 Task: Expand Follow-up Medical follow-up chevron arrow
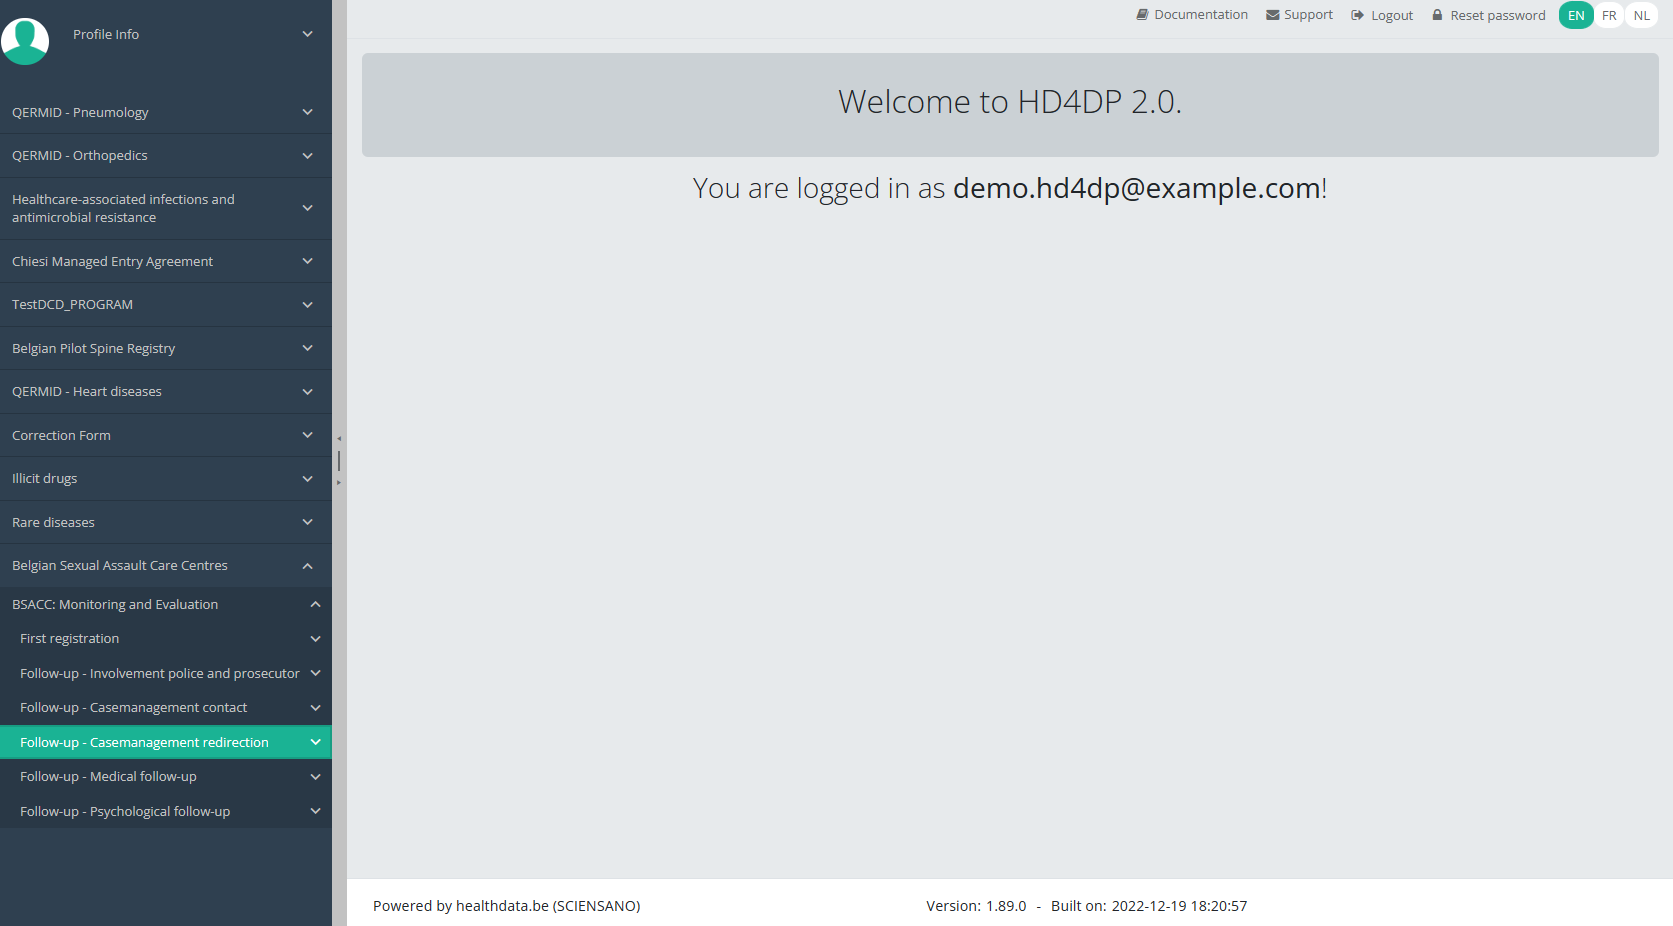(x=315, y=777)
